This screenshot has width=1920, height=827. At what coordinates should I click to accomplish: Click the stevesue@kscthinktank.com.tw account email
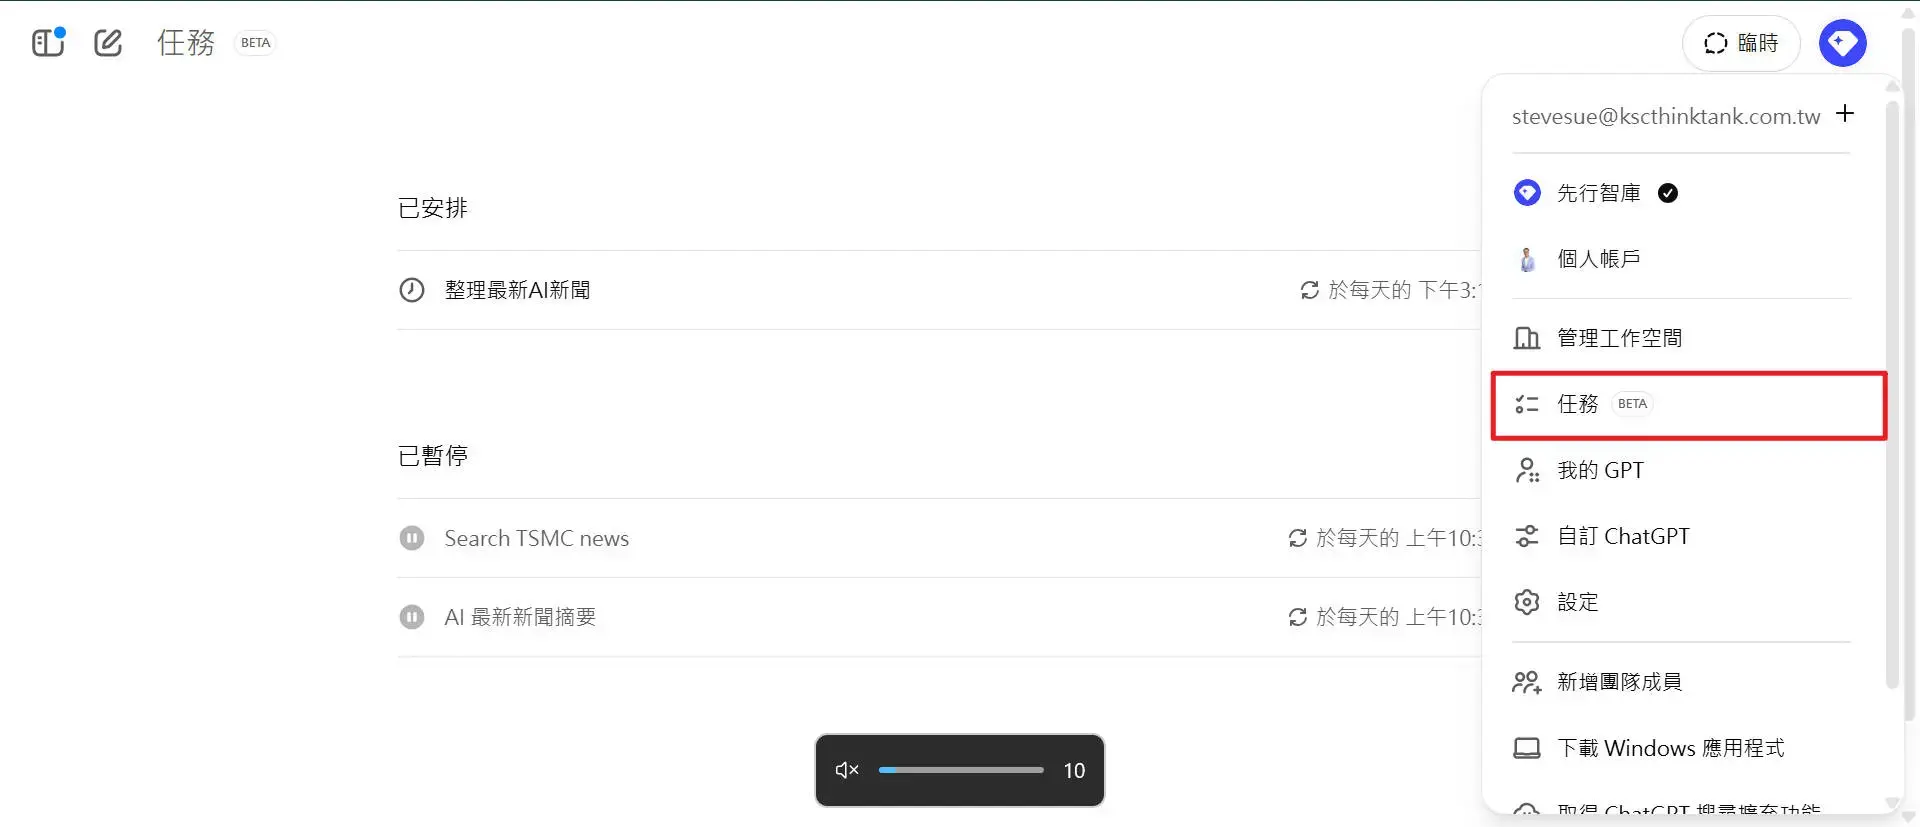tap(1666, 116)
